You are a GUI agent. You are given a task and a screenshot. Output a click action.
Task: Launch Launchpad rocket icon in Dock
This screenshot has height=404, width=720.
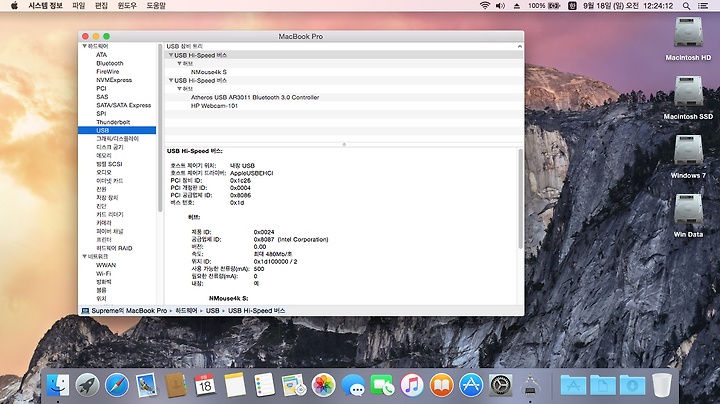87,385
